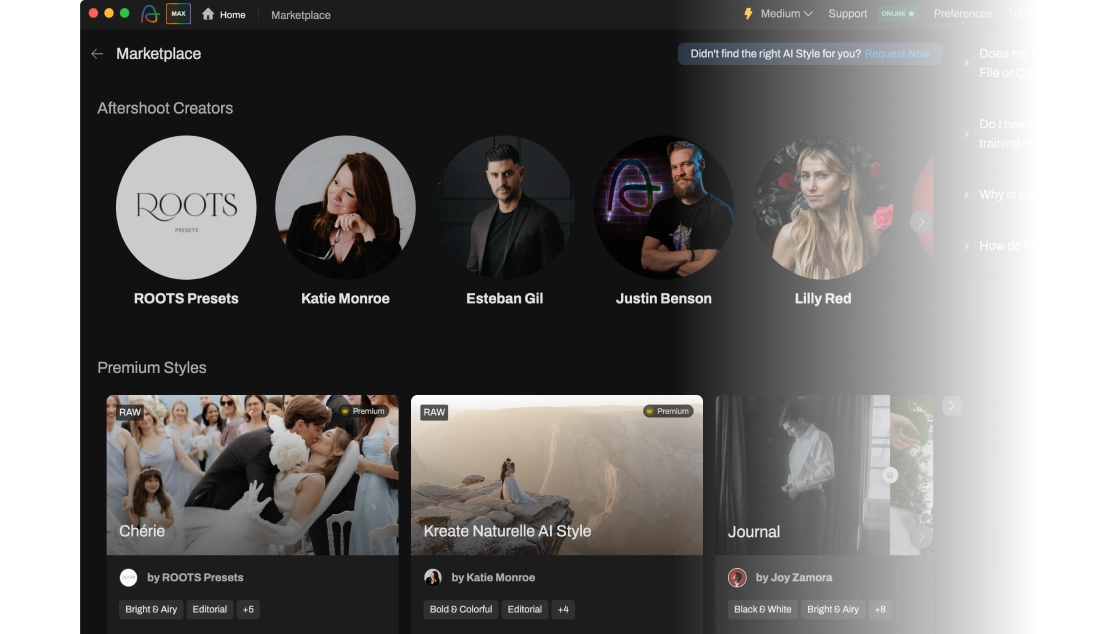1096x634 pixels.
Task: Click the Bold & Colorful tag
Action: coord(461,609)
